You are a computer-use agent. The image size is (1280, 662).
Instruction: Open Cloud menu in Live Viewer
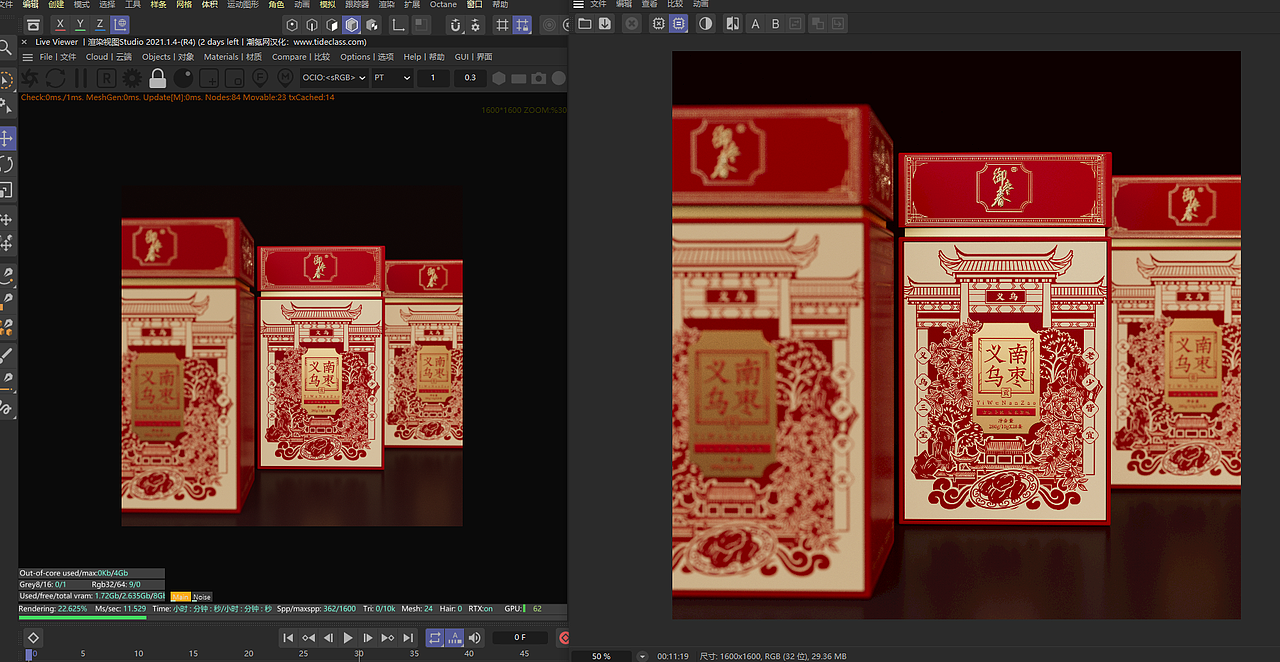pos(108,57)
